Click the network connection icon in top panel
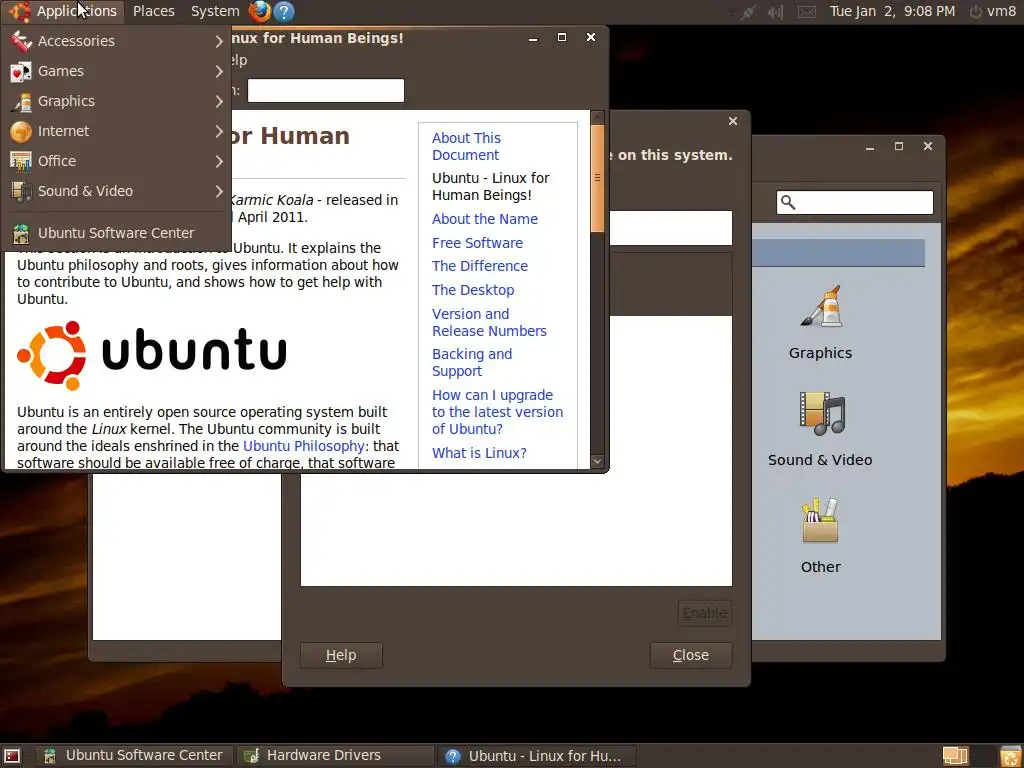The image size is (1024, 768). click(748, 12)
